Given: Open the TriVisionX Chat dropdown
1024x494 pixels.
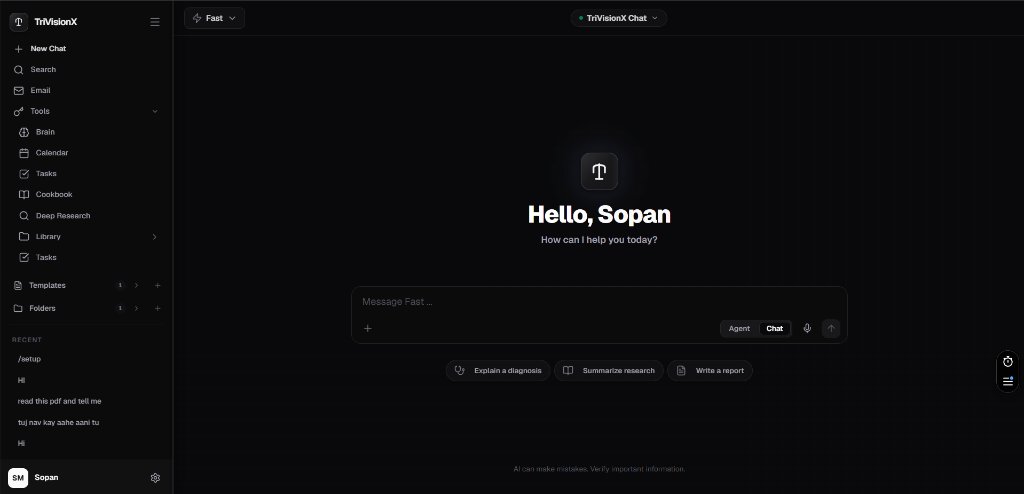Looking at the screenshot, I should pos(618,18).
